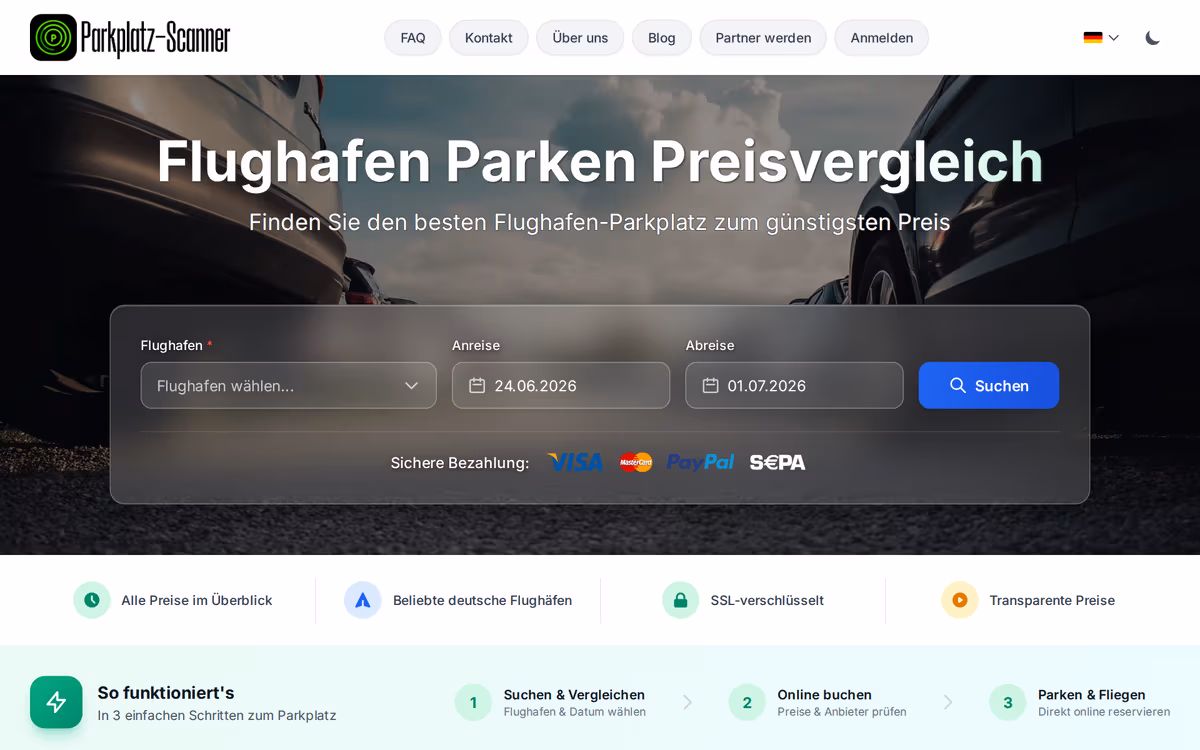Open Partner werden page
This screenshot has height=750, width=1200.
point(763,38)
